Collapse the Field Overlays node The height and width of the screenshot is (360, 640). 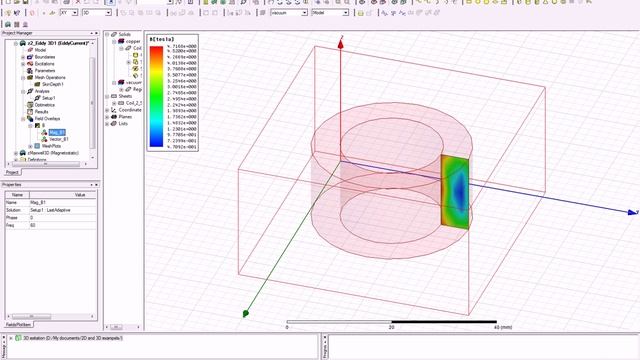23,119
